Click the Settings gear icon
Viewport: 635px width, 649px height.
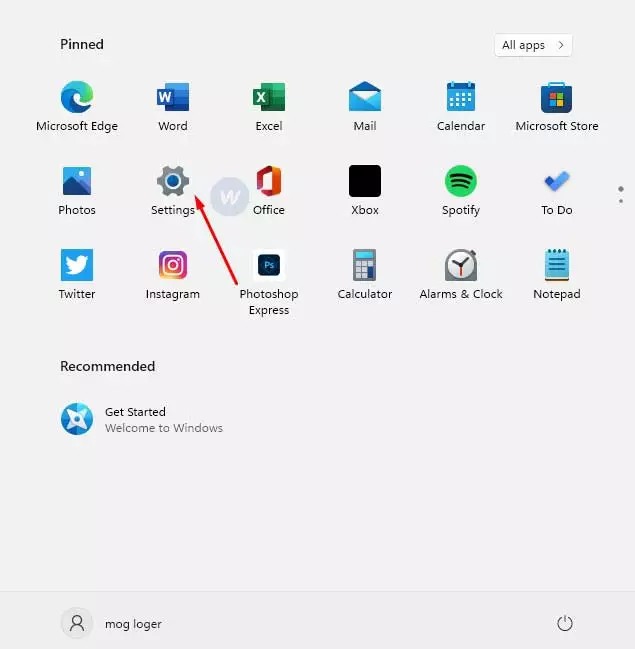point(173,181)
